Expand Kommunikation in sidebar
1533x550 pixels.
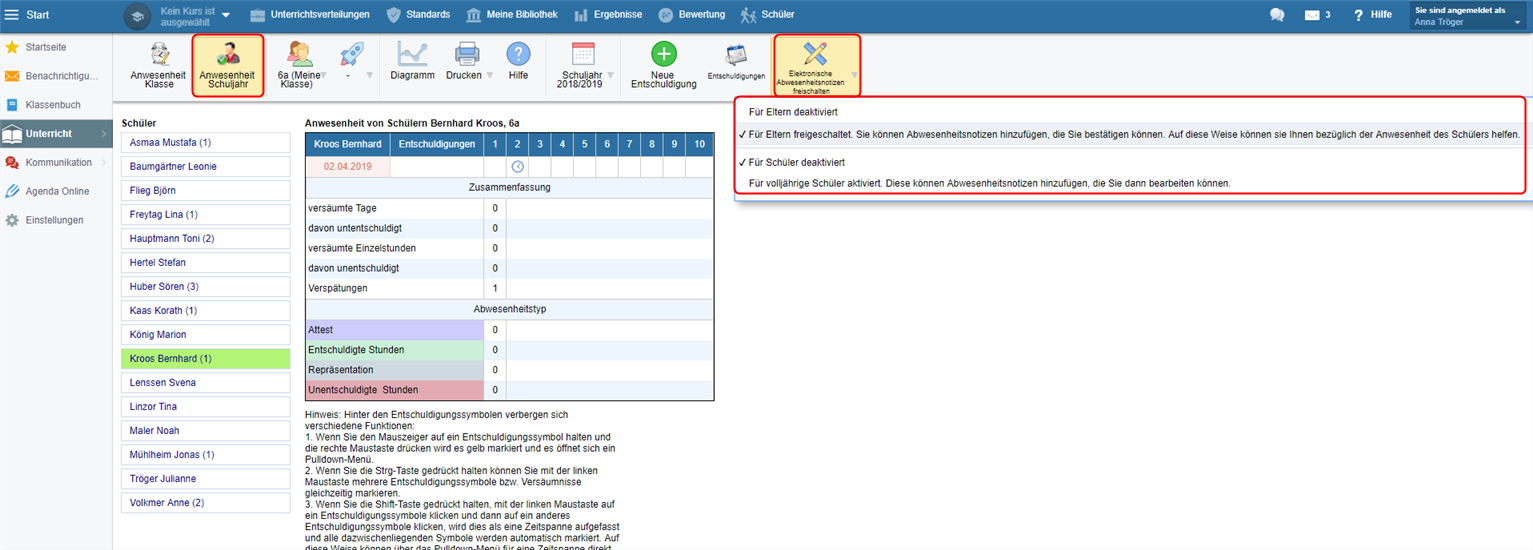click(56, 162)
